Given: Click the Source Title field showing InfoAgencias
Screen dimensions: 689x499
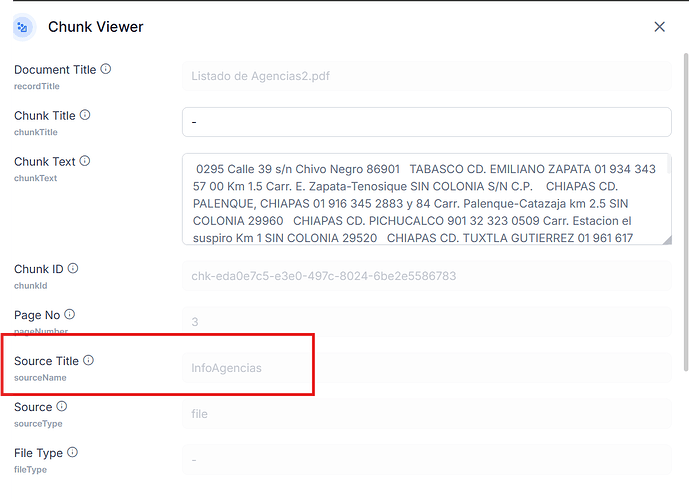Looking at the screenshot, I should (426, 368).
